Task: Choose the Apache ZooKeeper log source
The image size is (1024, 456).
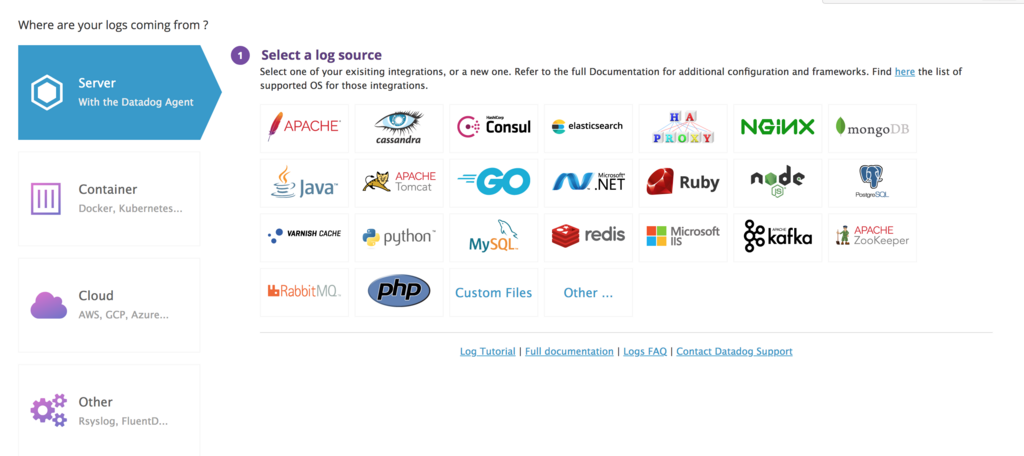Action: tap(872, 238)
